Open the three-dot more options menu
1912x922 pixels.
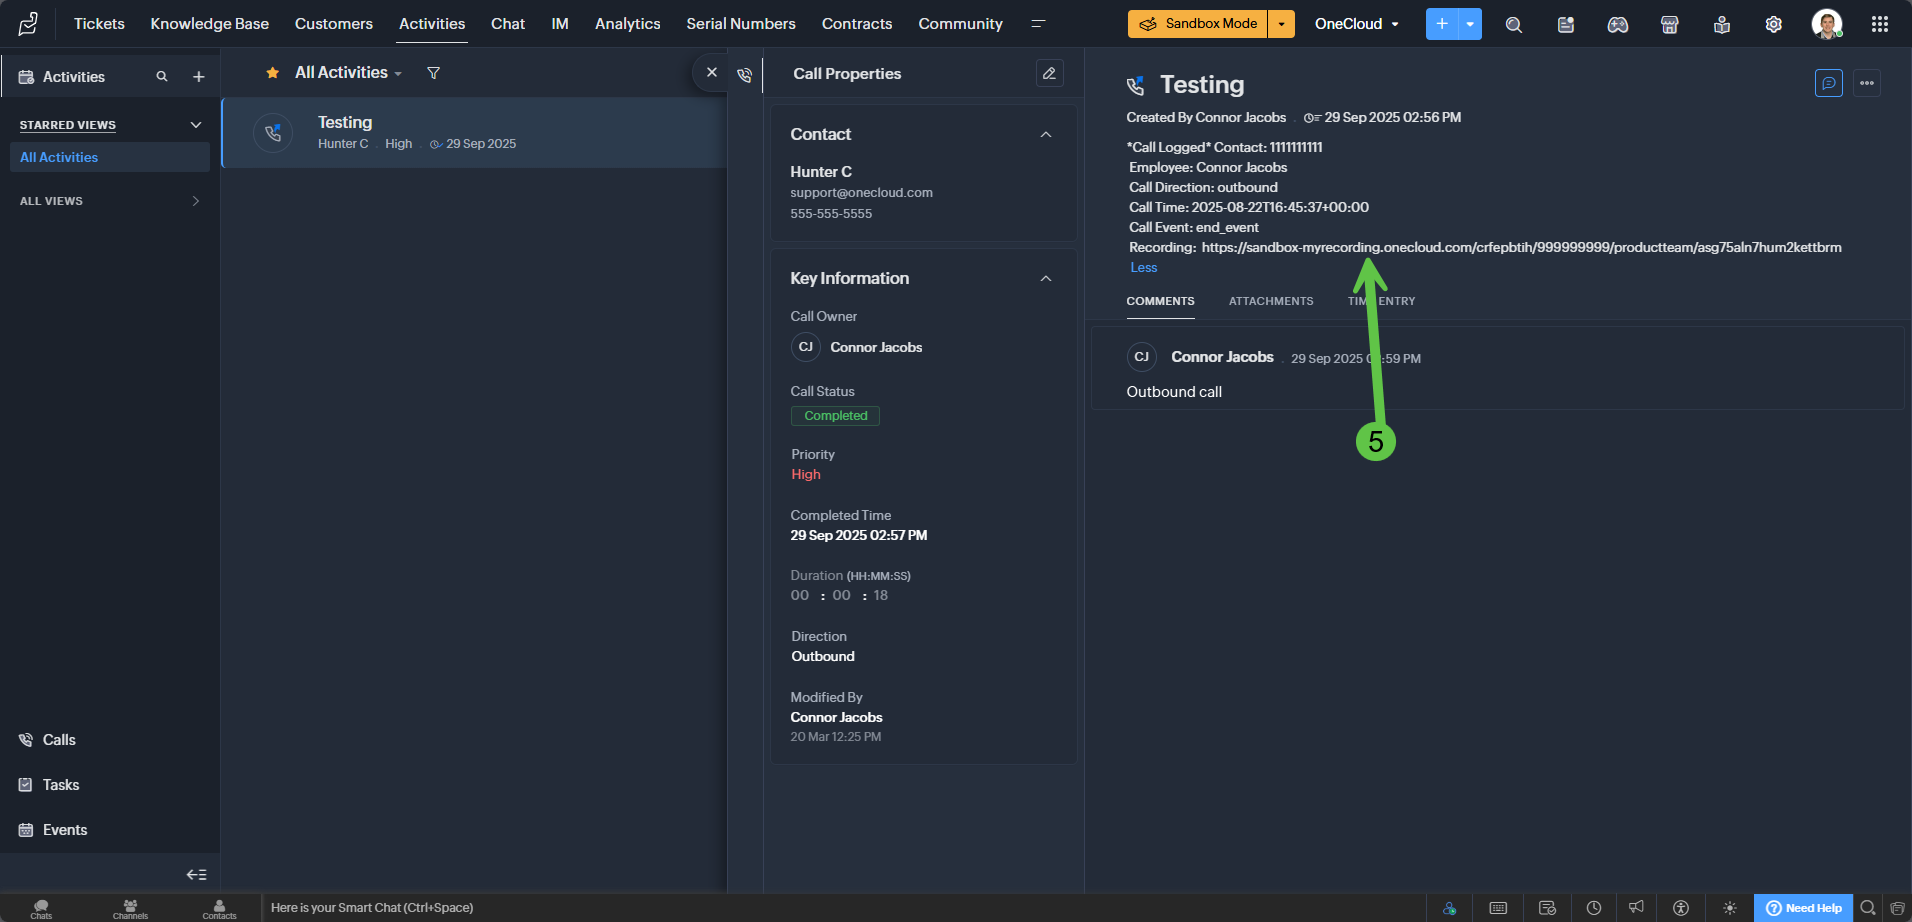(1866, 83)
